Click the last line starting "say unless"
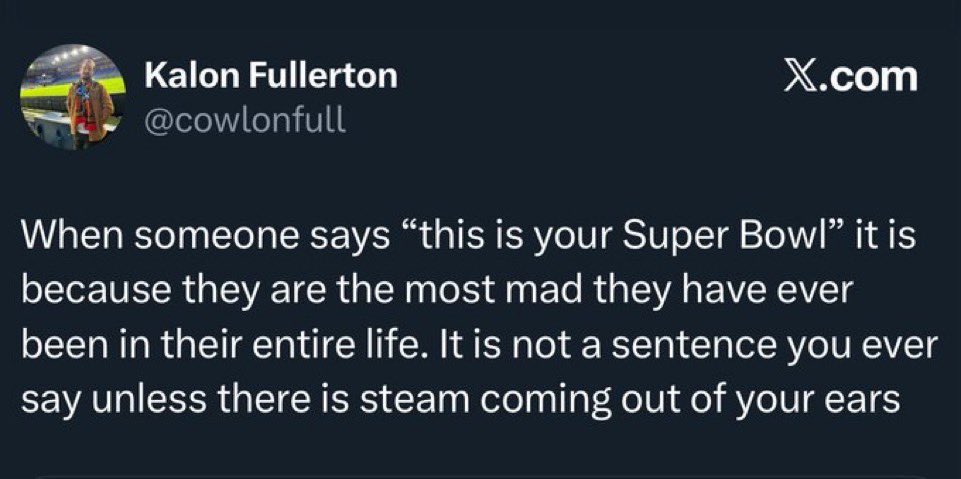Image resolution: width=961 pixels, height=479 pixels. (461, 400)
